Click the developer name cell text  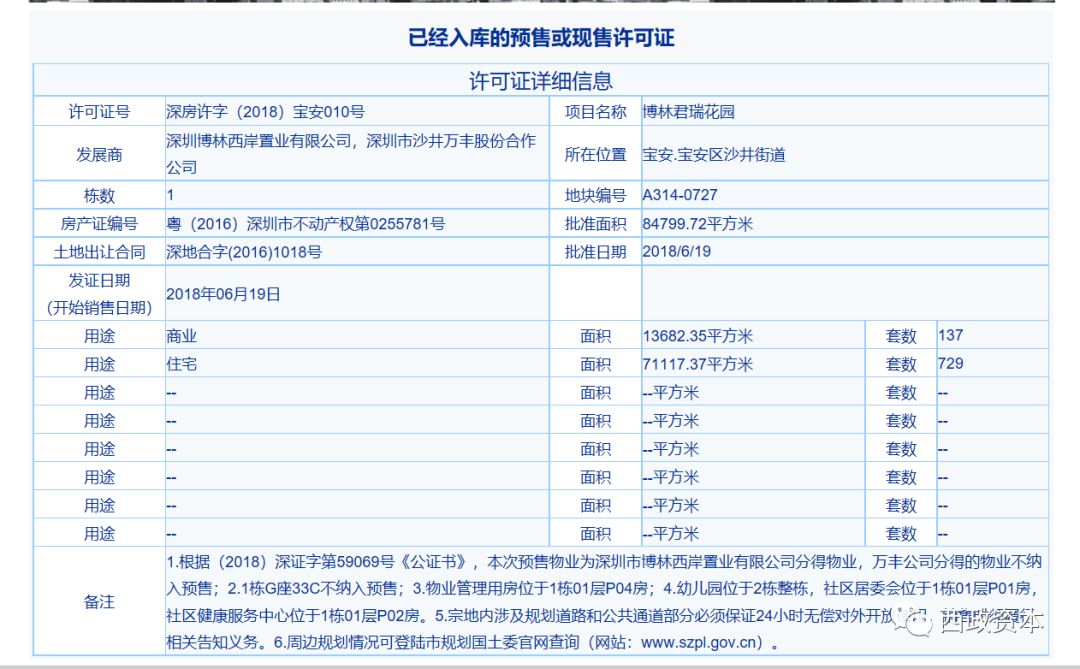(x=351, y=154)
